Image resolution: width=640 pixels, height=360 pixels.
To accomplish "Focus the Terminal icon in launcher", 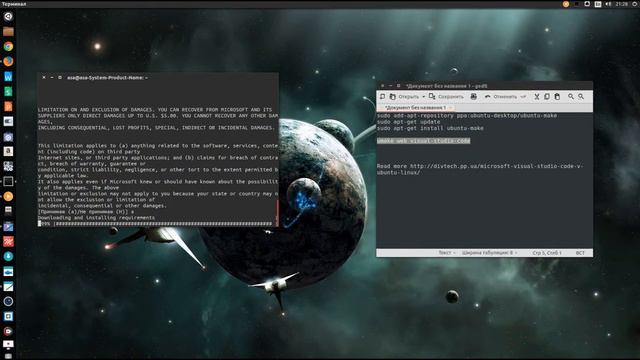I will (8, 181).
